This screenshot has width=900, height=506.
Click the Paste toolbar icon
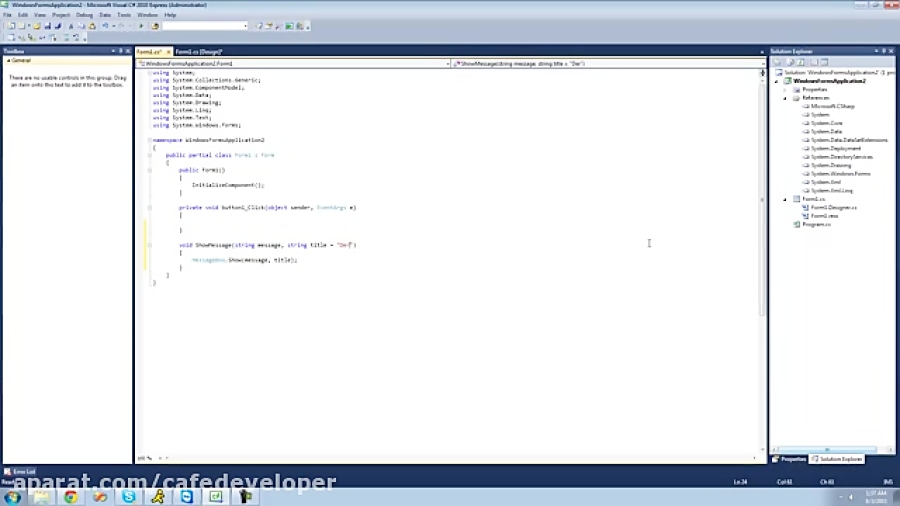pos(92,26)
